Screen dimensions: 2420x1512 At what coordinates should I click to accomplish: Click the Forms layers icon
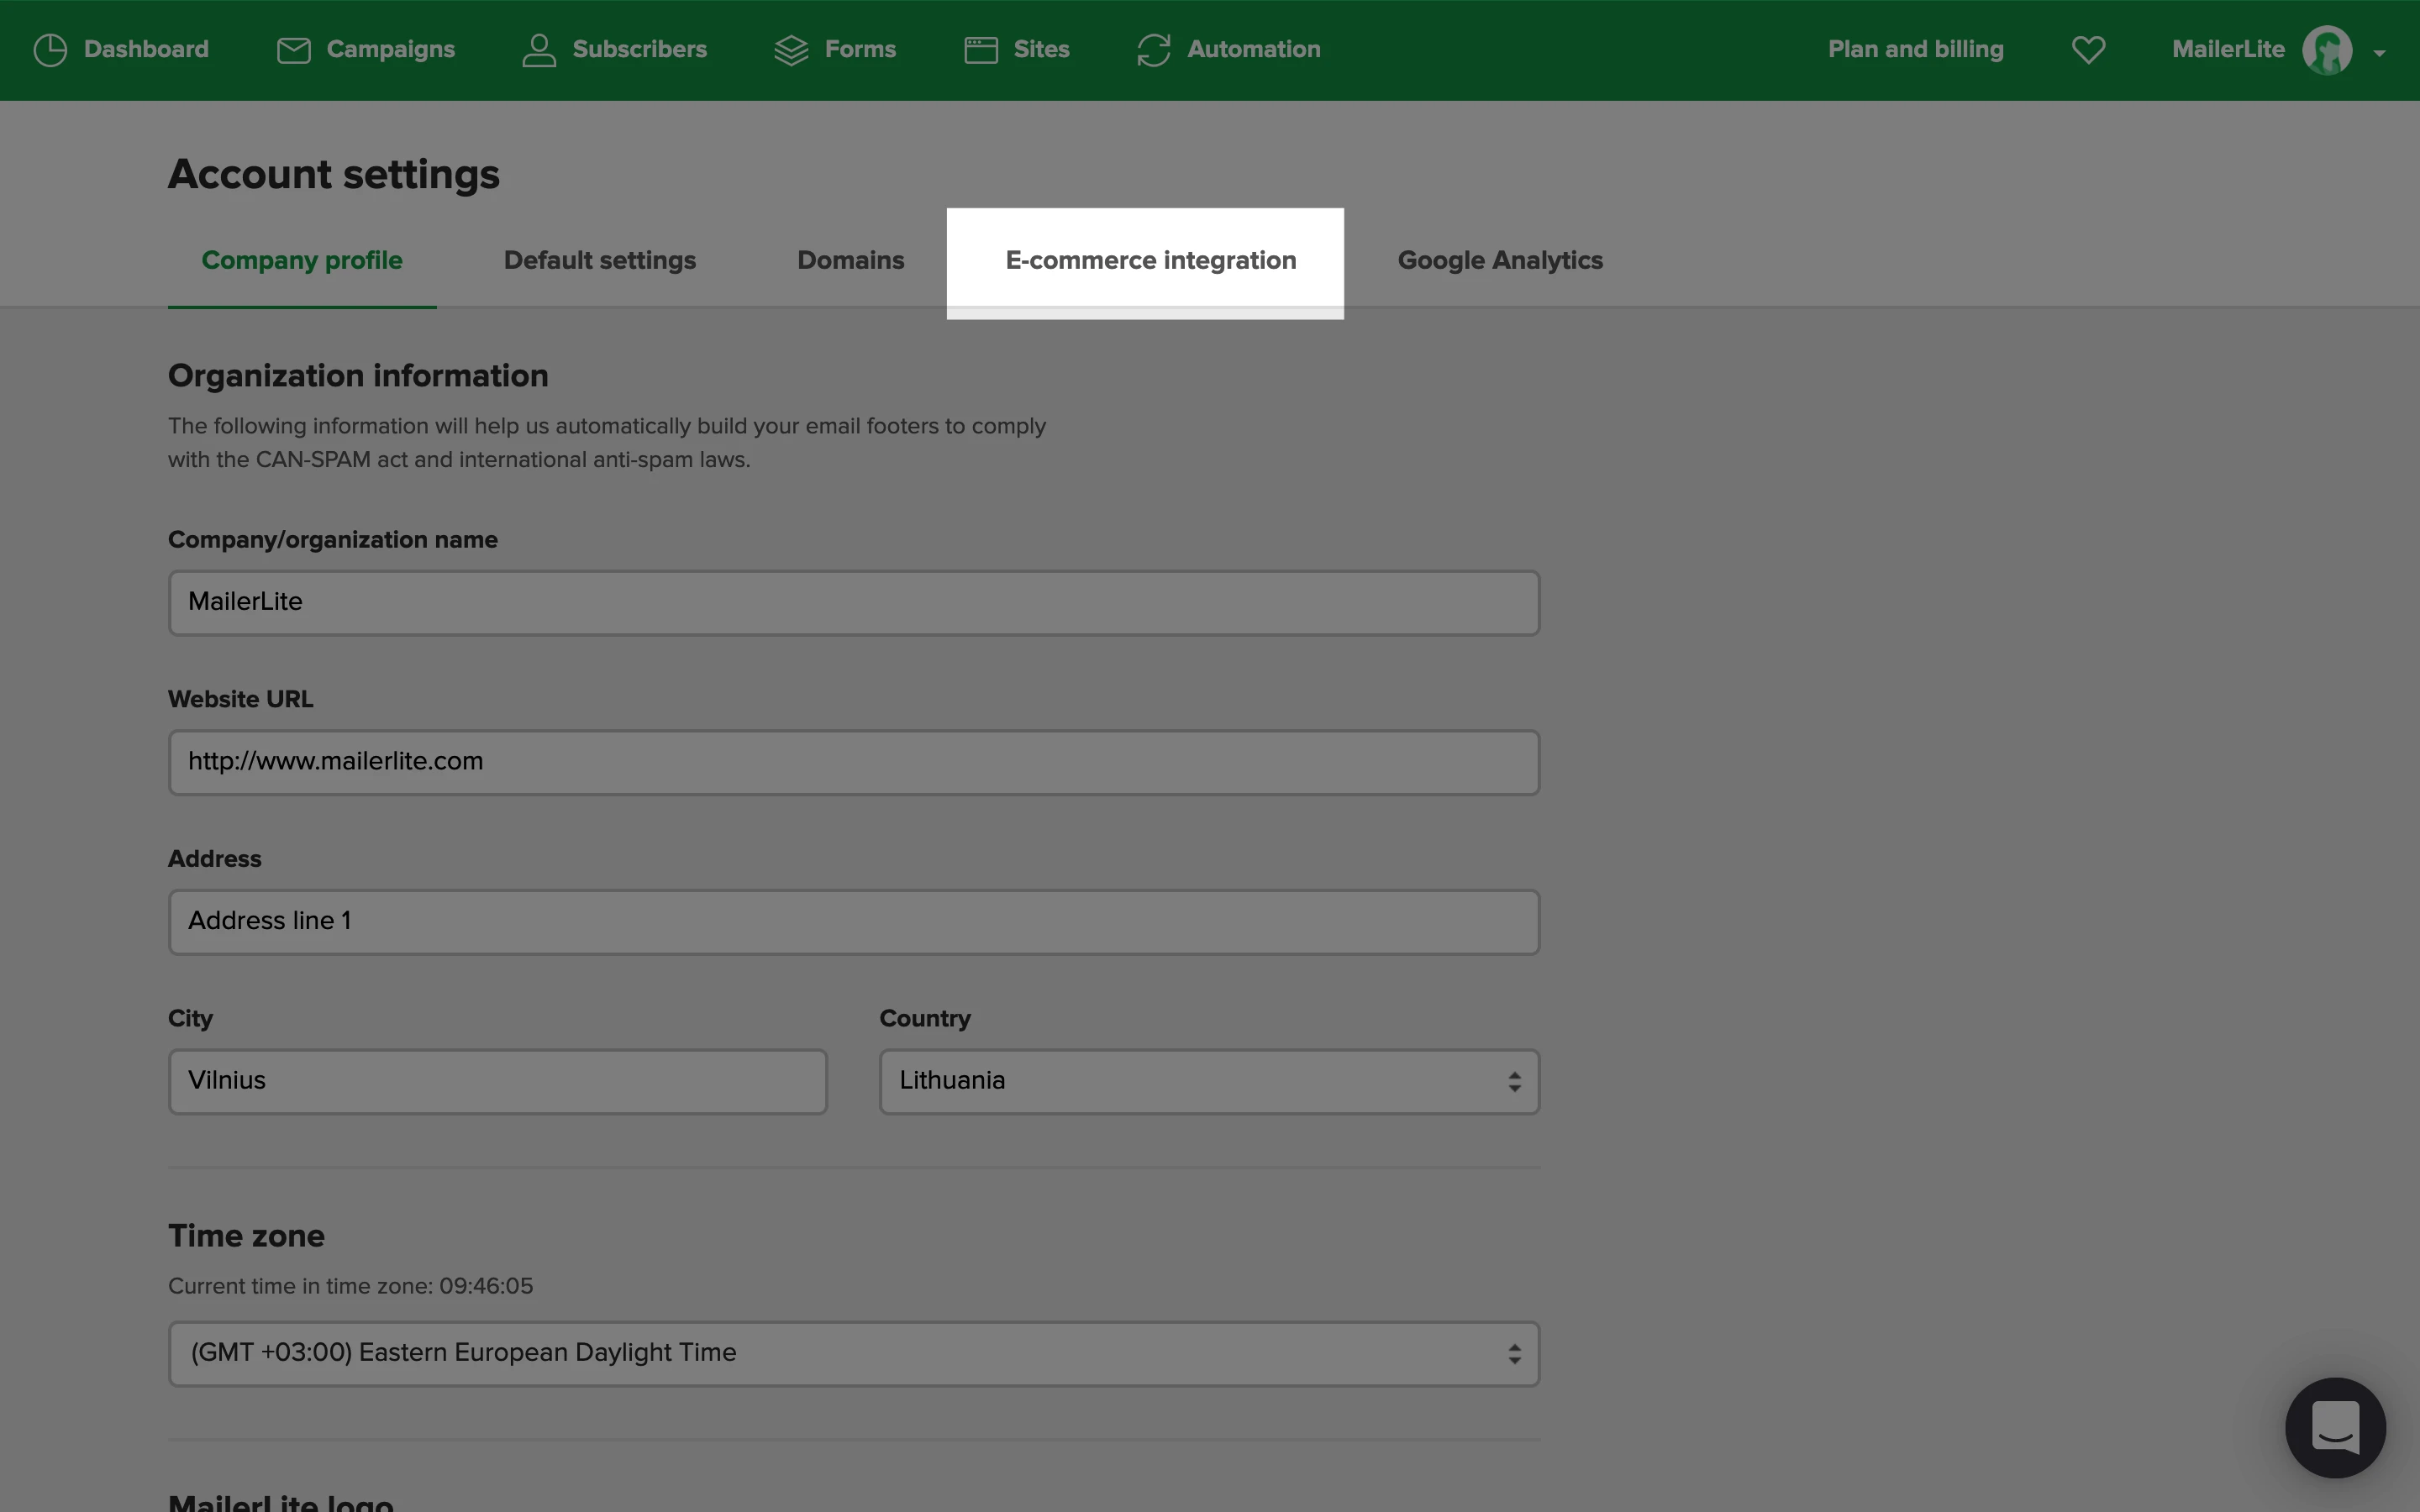[x=791, y=50]
